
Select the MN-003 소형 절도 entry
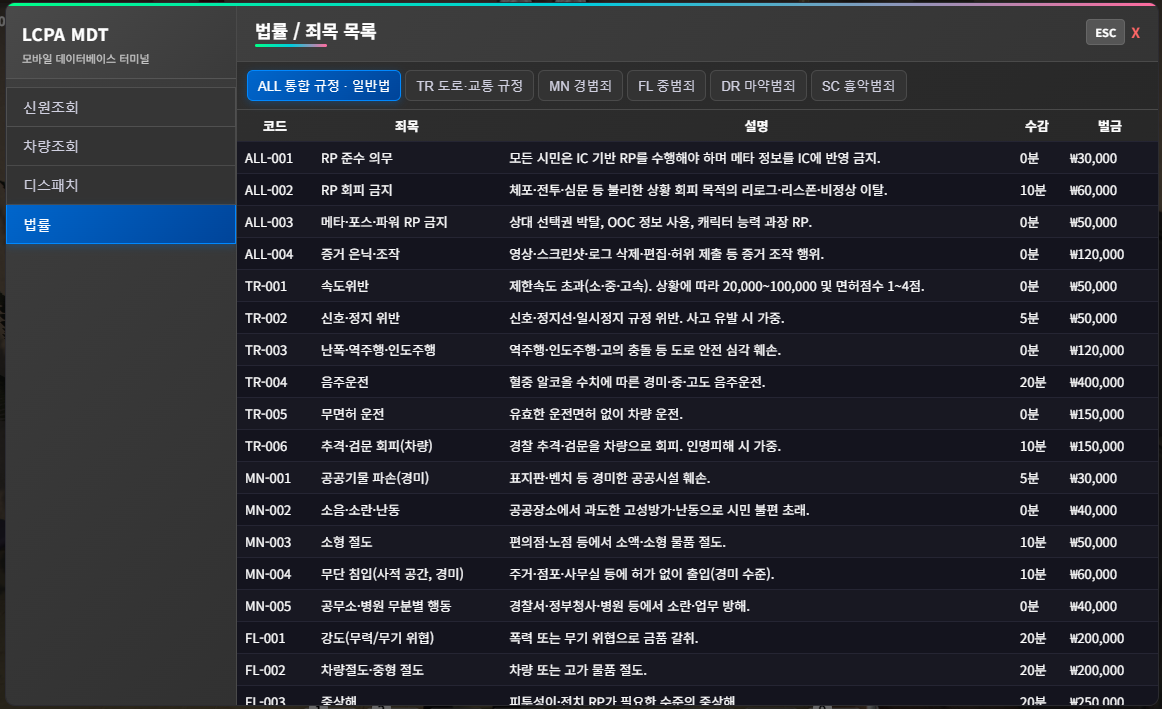pos(600,542)
